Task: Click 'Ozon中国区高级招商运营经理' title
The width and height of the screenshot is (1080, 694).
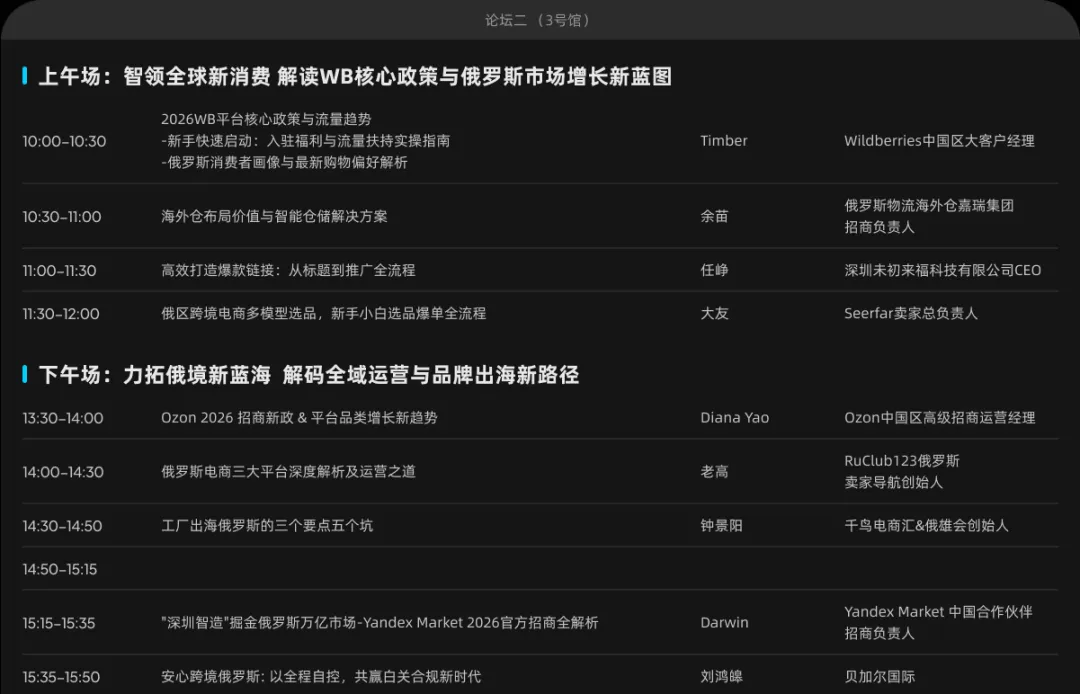Action: 940,417
